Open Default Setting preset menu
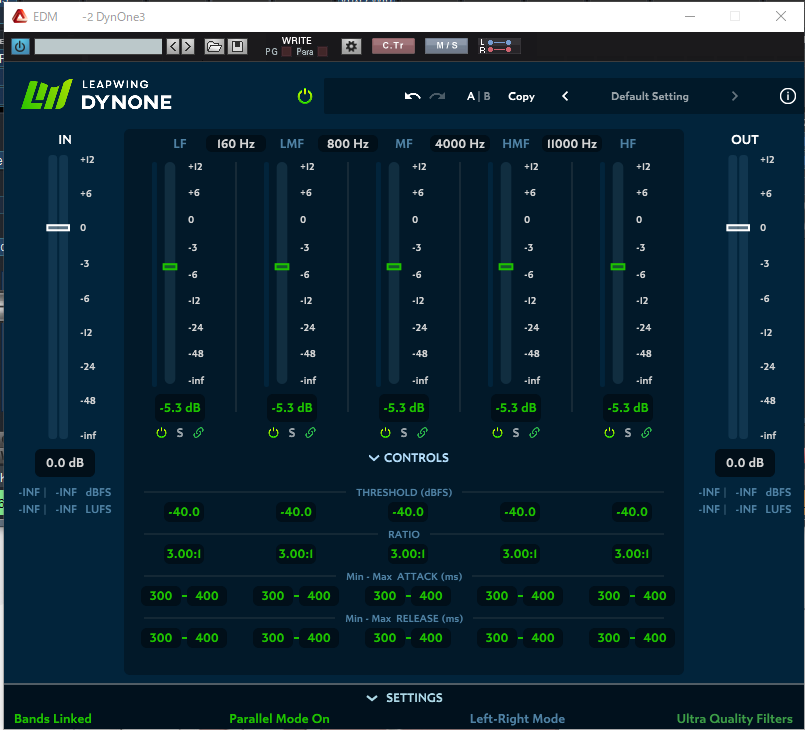 click(649, 96)
